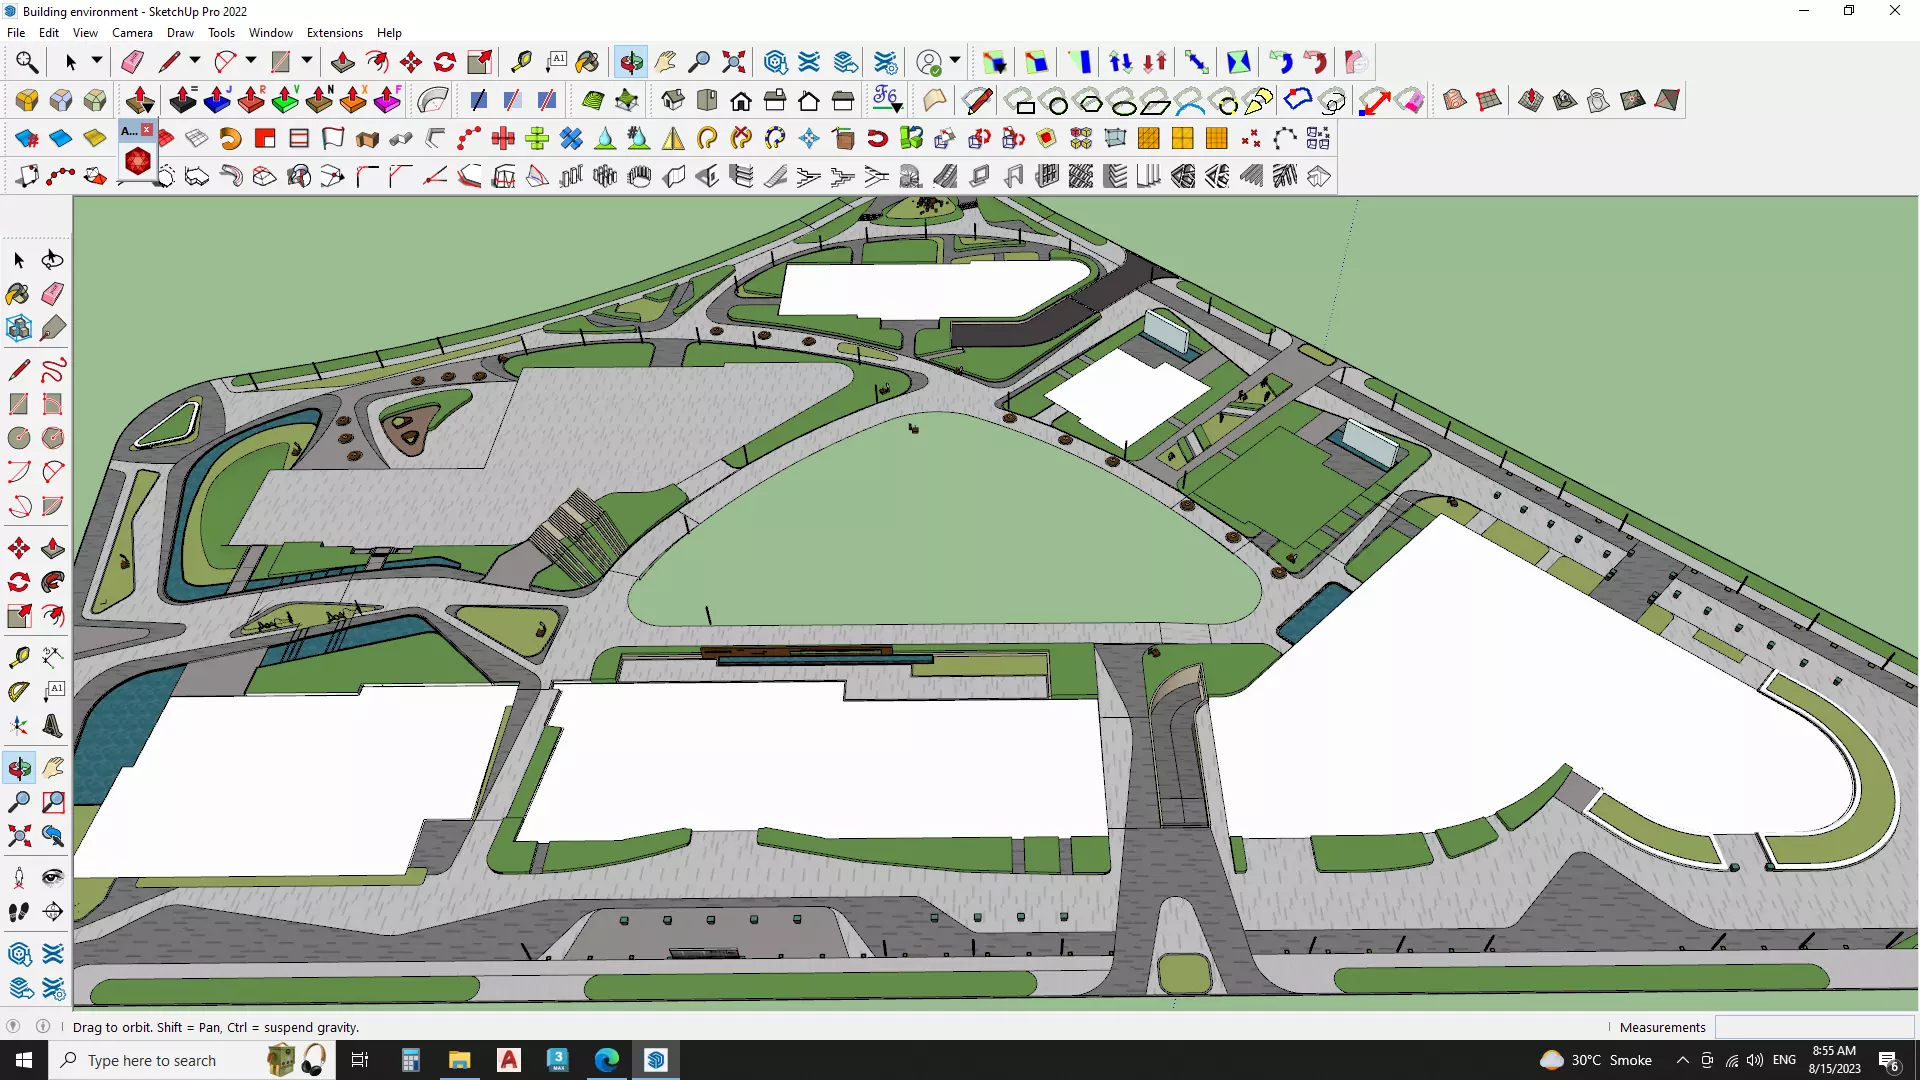Expand the Line tool dropdown arrow
Image resolution: width=1920 pixels, height=1080 pixels.
coord(195,61)
